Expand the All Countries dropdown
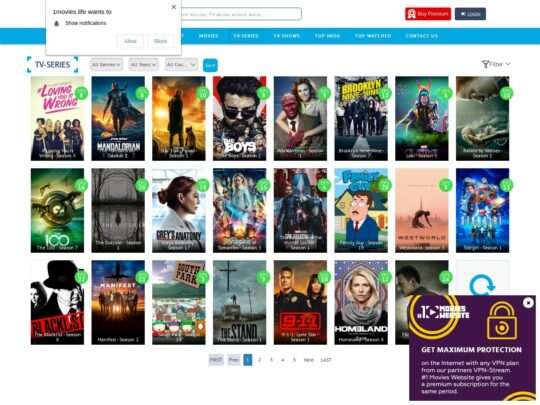 [181, 65]
